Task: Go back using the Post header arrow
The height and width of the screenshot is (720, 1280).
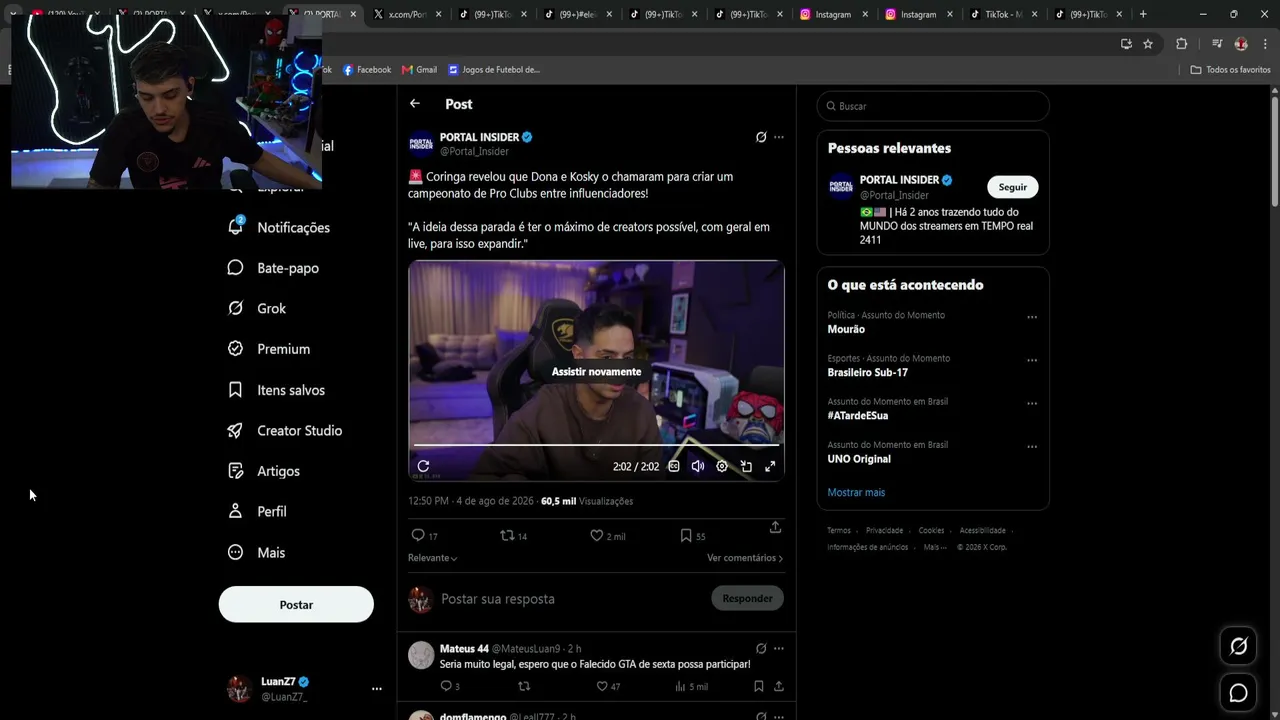Action: click(x=415, y=104)
